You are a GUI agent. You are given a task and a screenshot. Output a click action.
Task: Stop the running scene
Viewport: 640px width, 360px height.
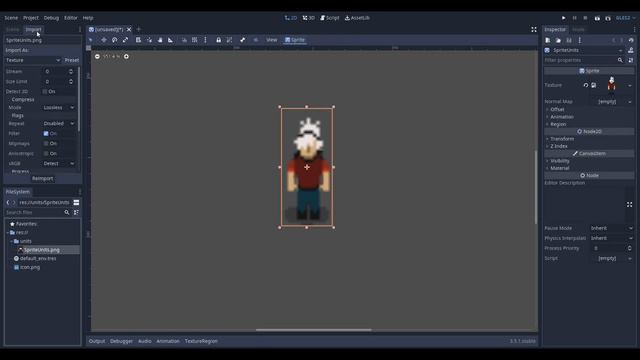[585, 18]
